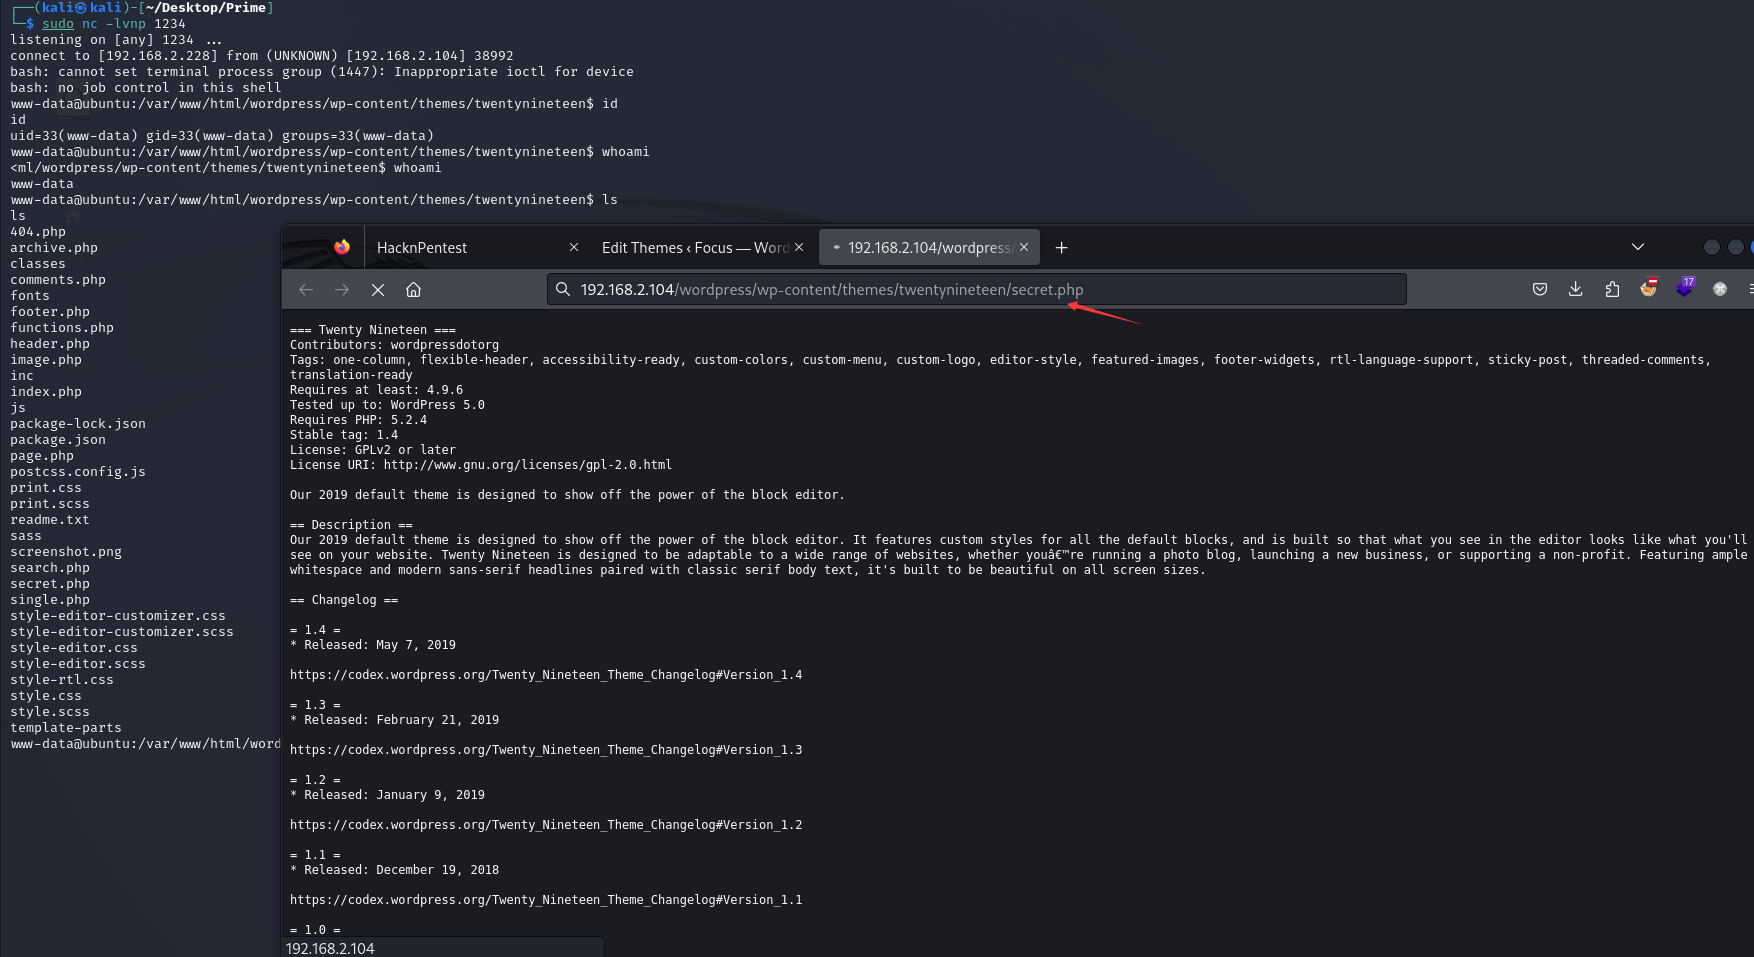Screen dimensions: 1754x957
Task: Go back to previous page
Action: click(x=306, y=289)
